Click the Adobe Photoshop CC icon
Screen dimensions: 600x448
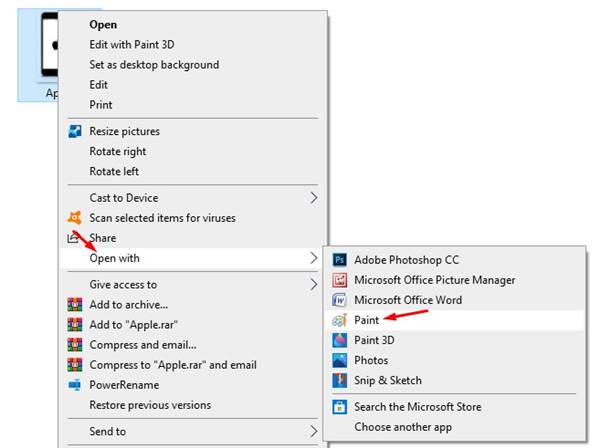click(339, 260)
